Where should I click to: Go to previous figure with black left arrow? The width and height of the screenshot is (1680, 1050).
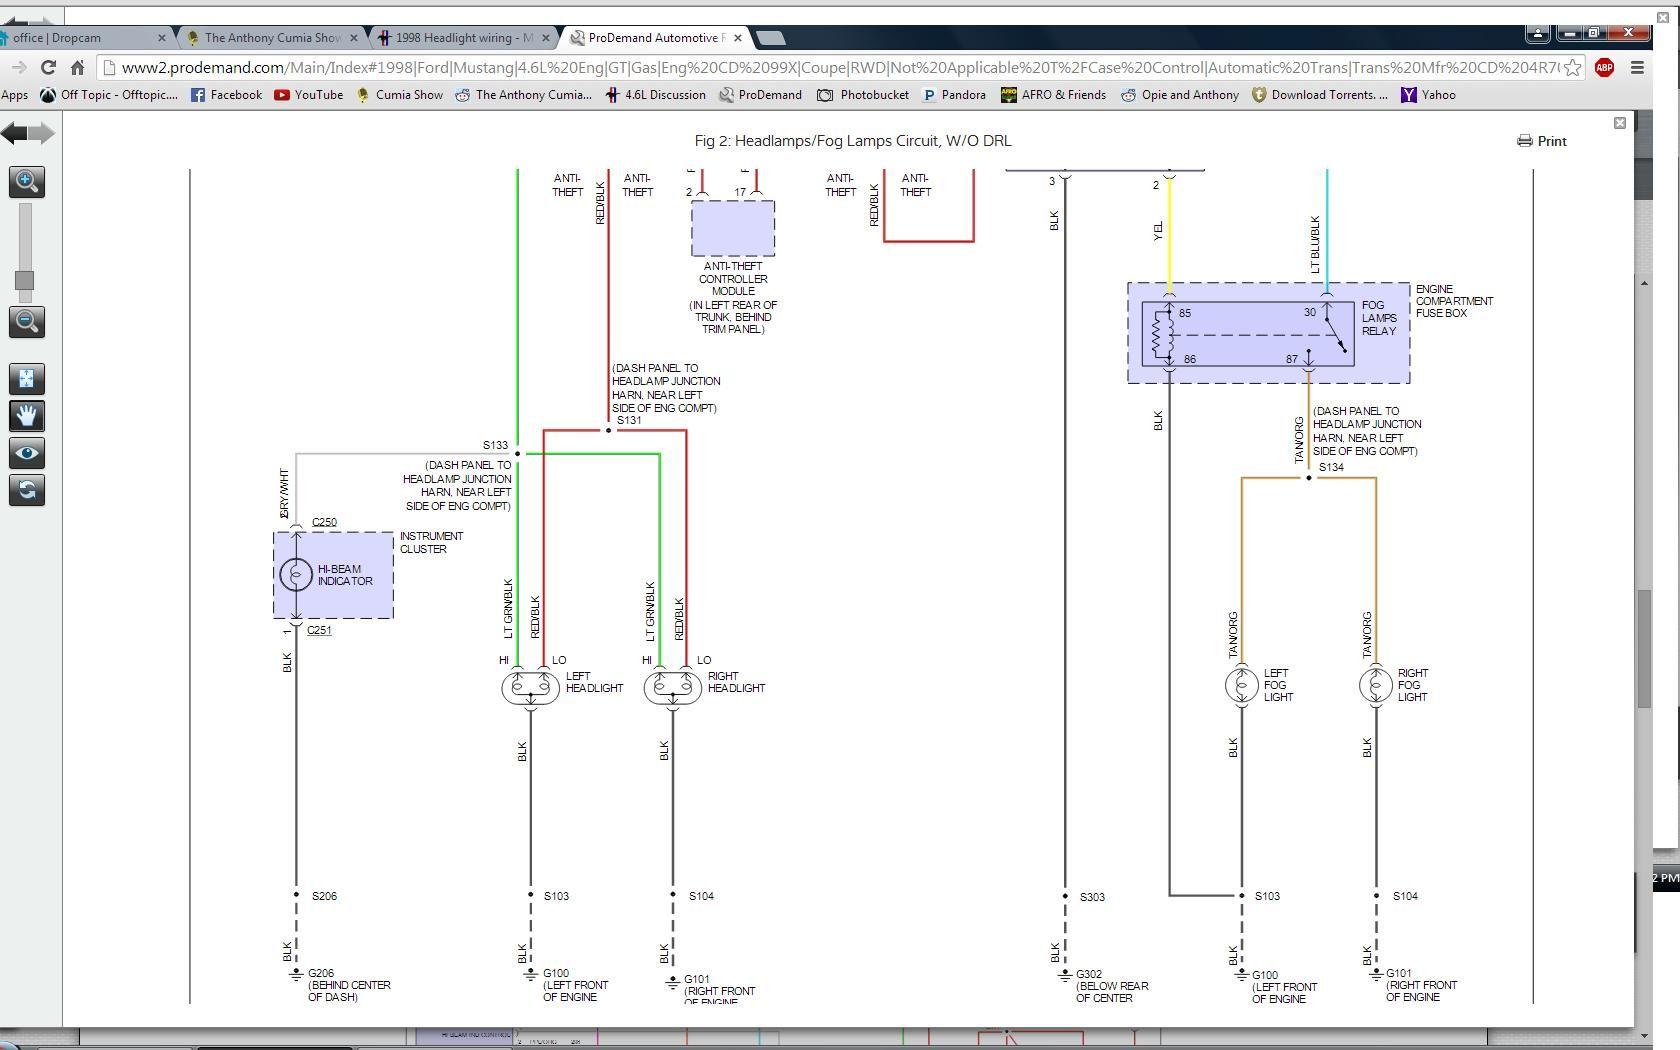click(x=14, y=133)
